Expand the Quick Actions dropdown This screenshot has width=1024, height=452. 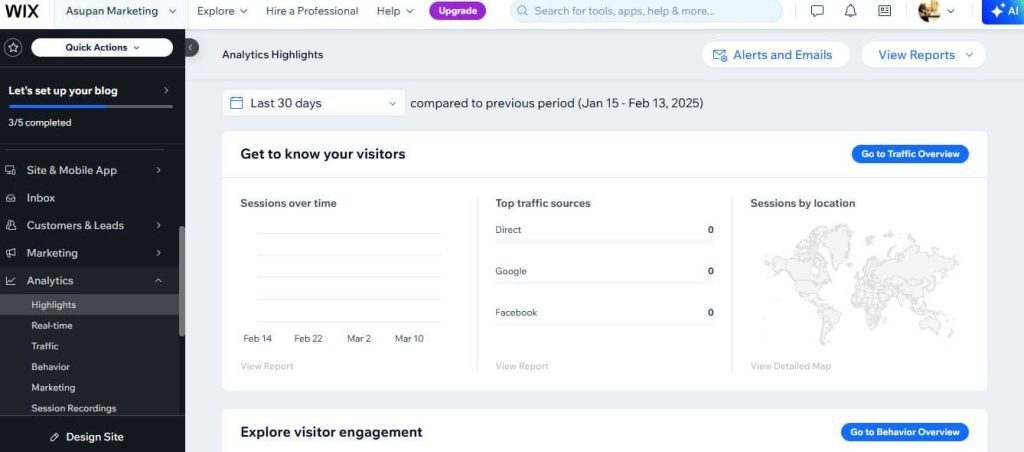coord(102,48)
